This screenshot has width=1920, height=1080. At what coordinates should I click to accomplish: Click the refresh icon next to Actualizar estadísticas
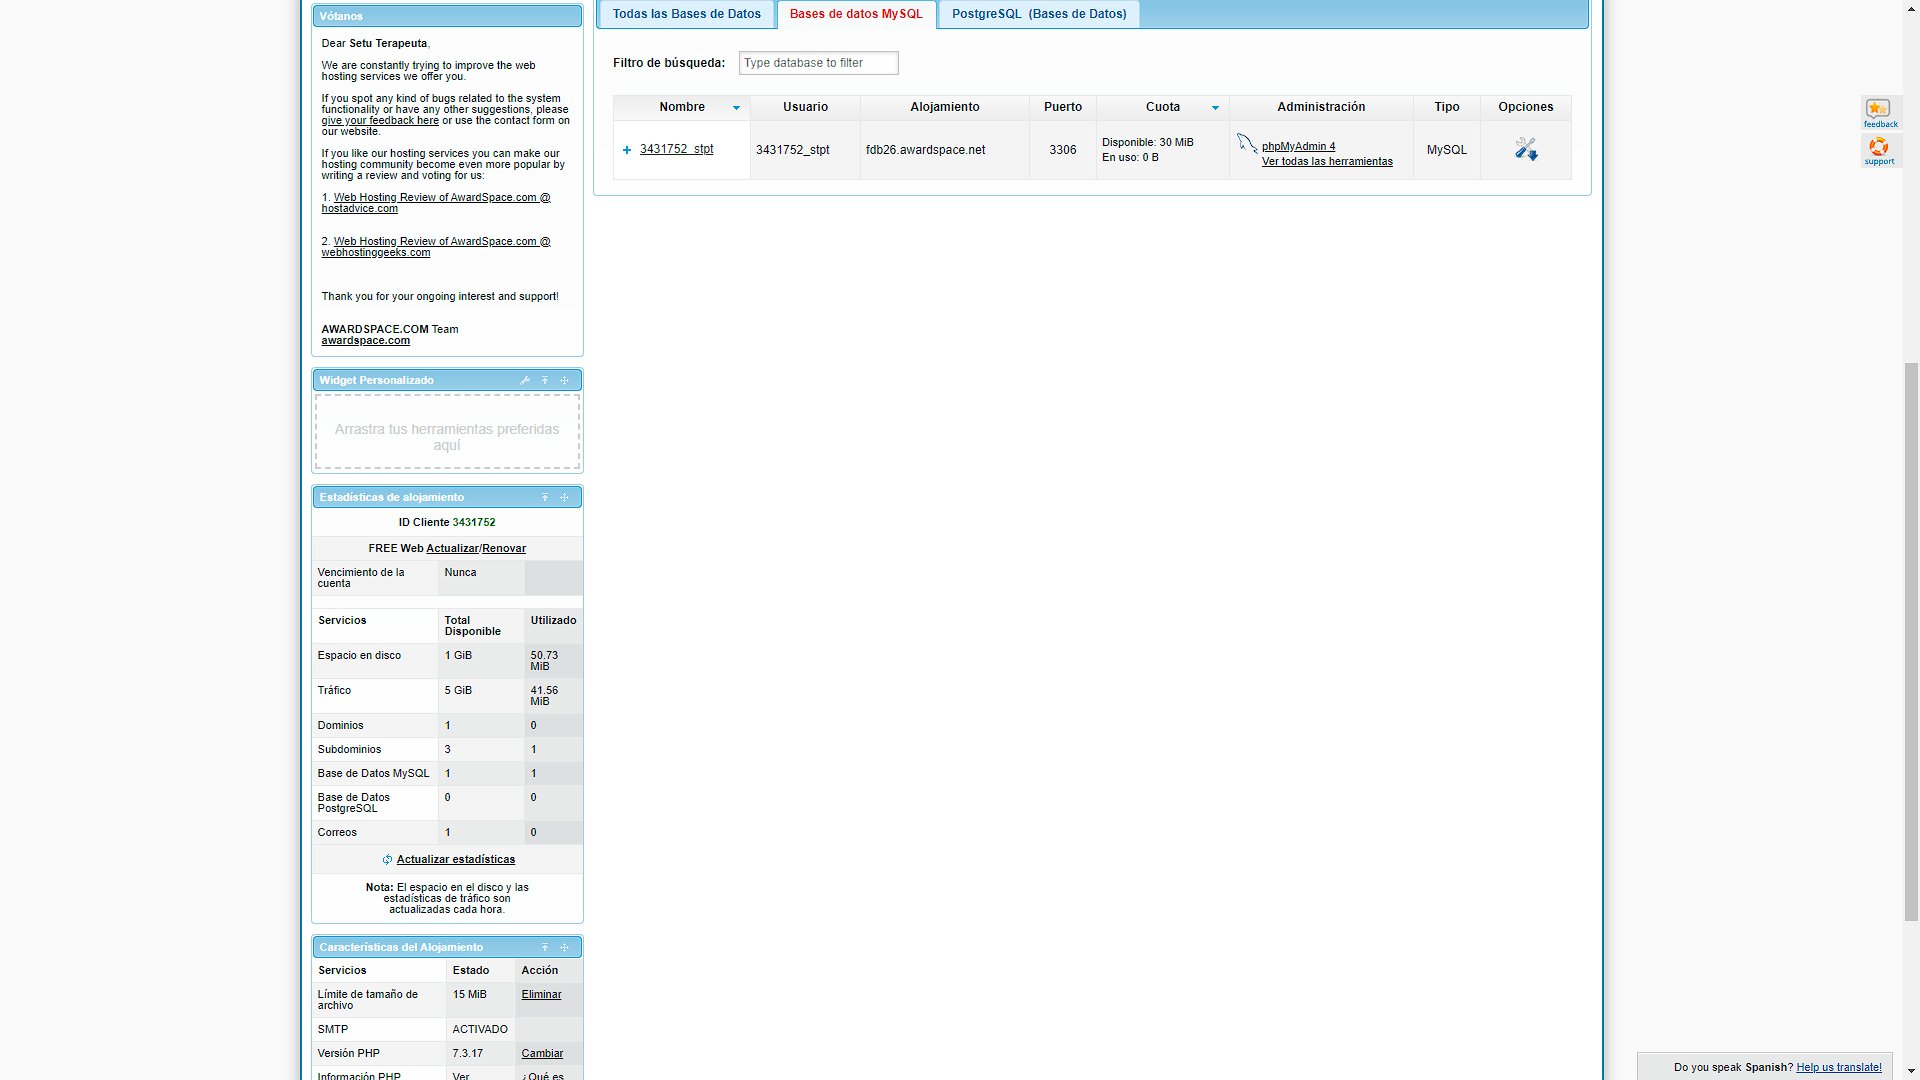[x=387, y=859]
